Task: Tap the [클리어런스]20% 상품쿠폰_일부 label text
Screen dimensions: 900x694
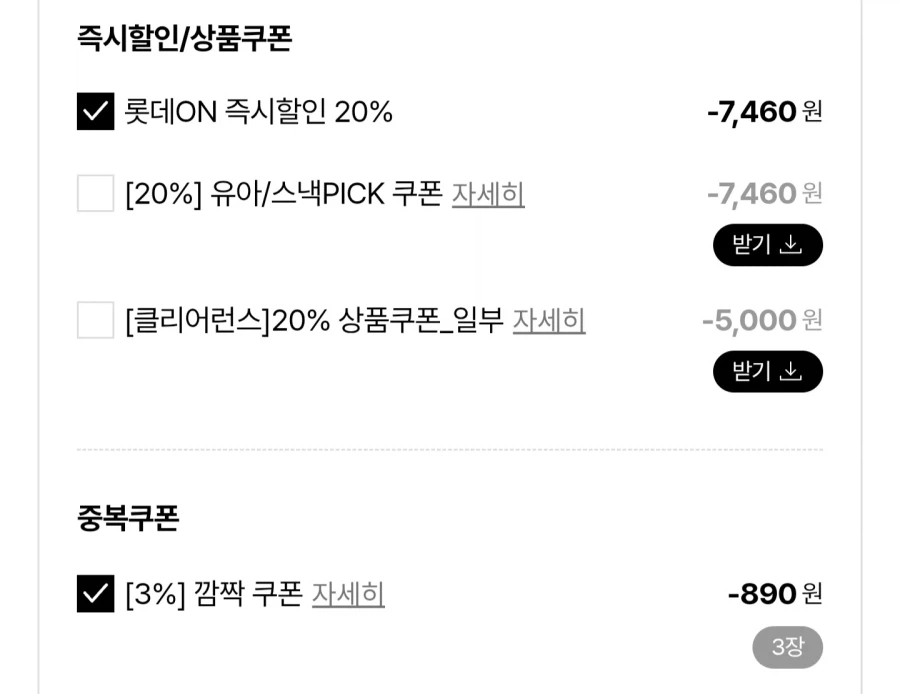Action: coord(314,321)
